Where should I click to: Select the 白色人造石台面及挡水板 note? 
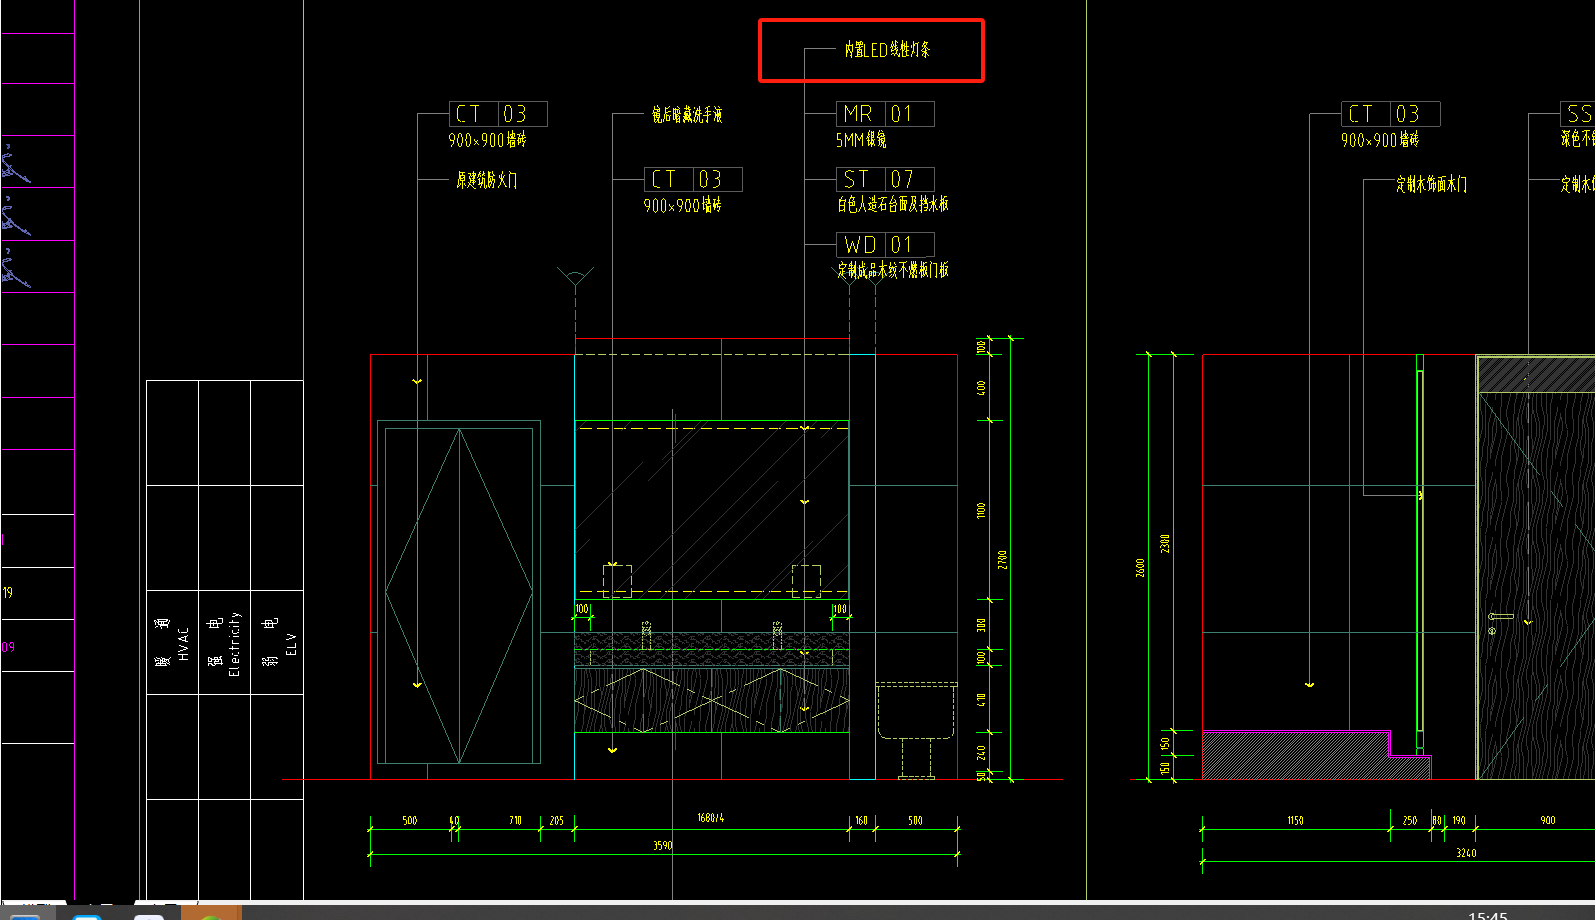pos(892,204)
